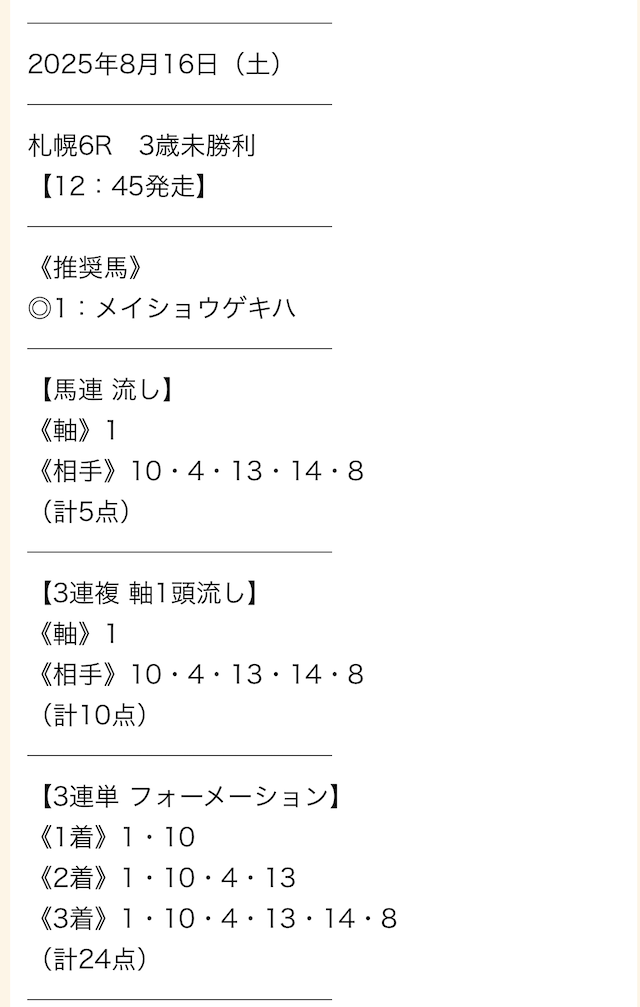Screen dimensions: 640x1007
Task: Select the 《推奨馬》 heading
Action: click(86, 268)
